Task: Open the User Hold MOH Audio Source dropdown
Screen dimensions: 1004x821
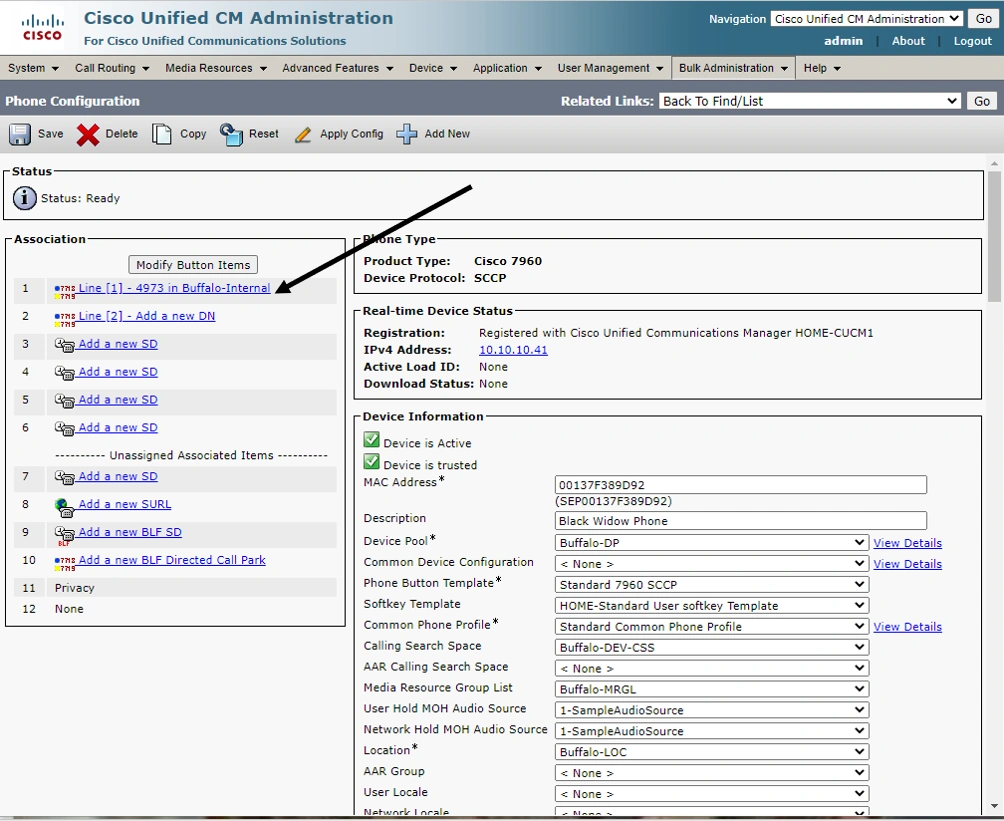Action: point(711,710)
